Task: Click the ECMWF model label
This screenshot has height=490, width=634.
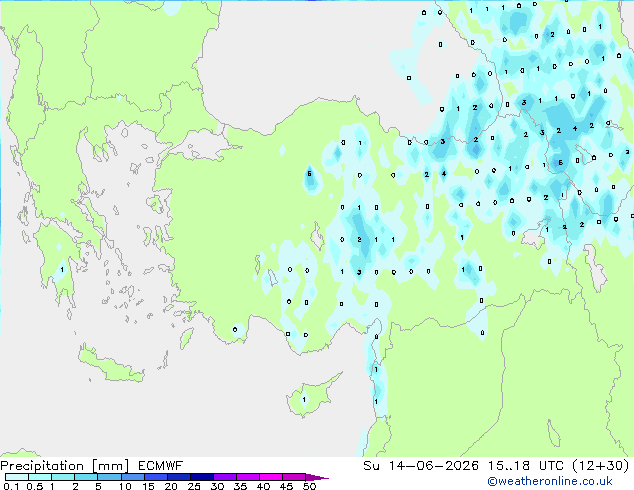Action: coord(161,466)
